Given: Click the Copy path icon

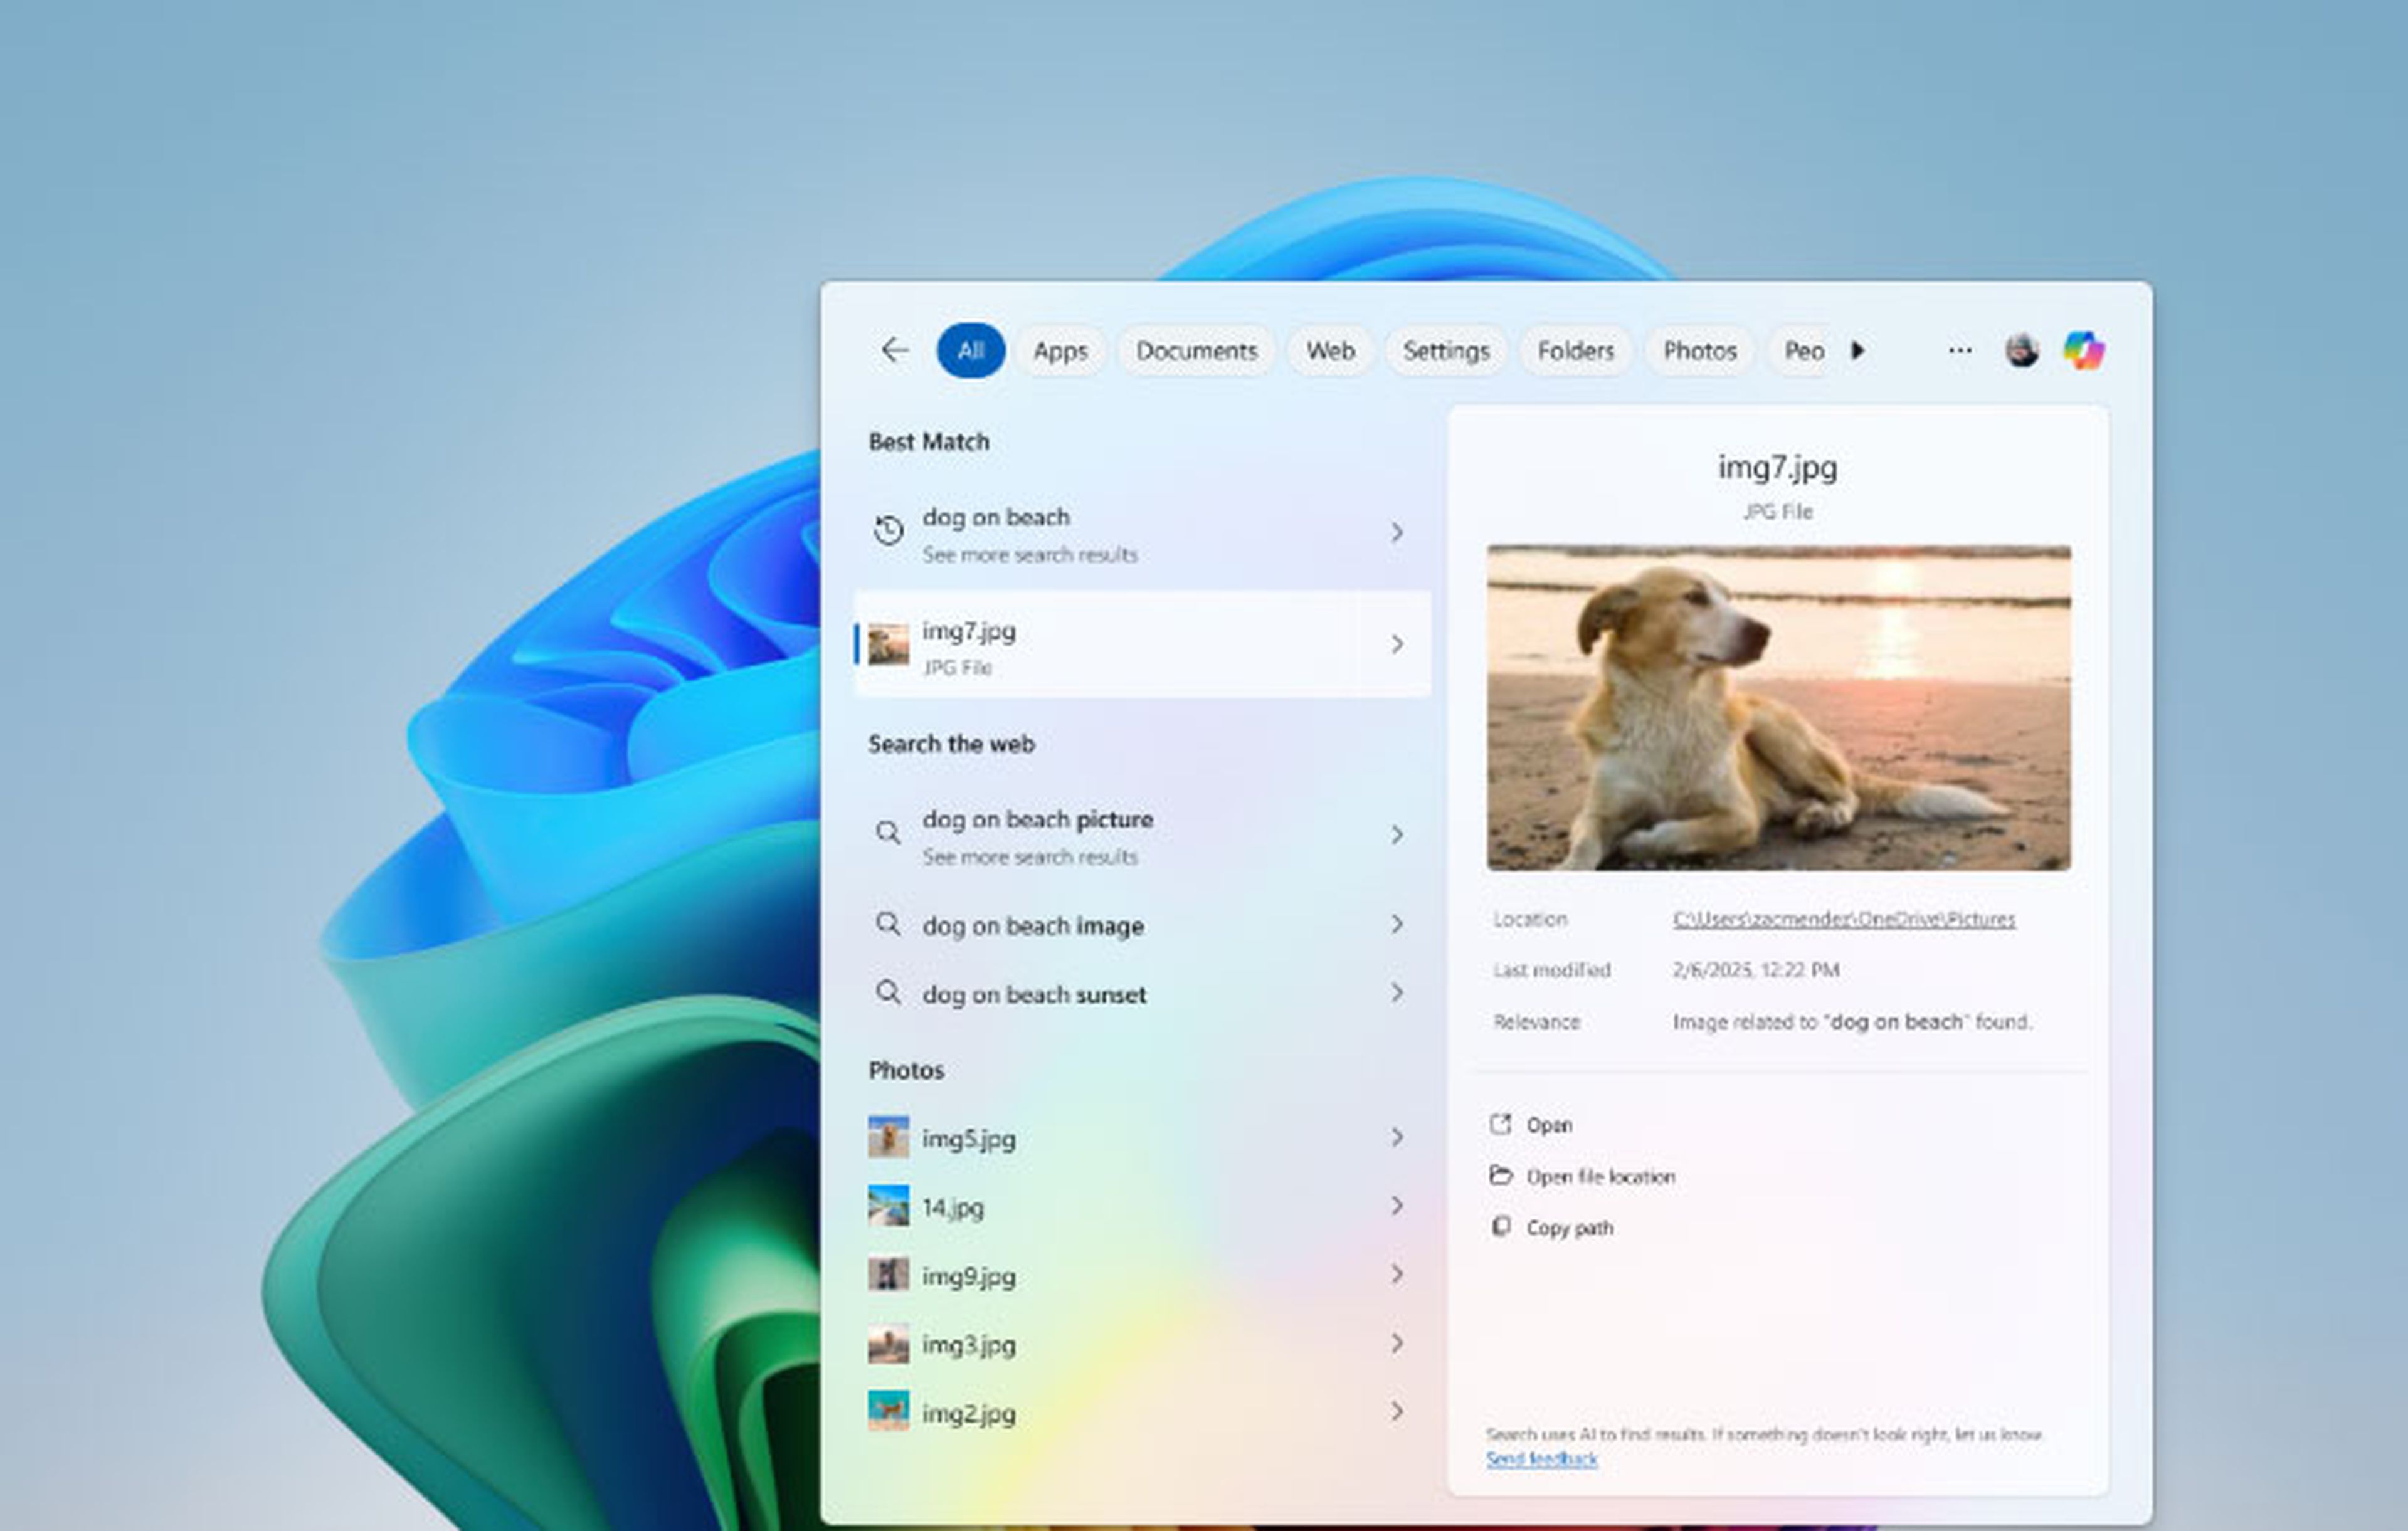Looking at the screenshot, I should click(1500, 1226).
